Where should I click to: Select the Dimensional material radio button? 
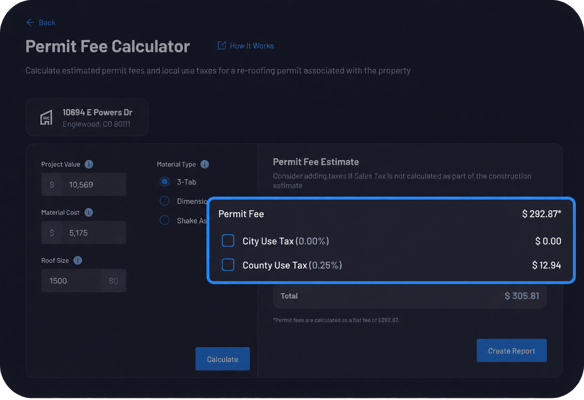click(x=165, y=201)
